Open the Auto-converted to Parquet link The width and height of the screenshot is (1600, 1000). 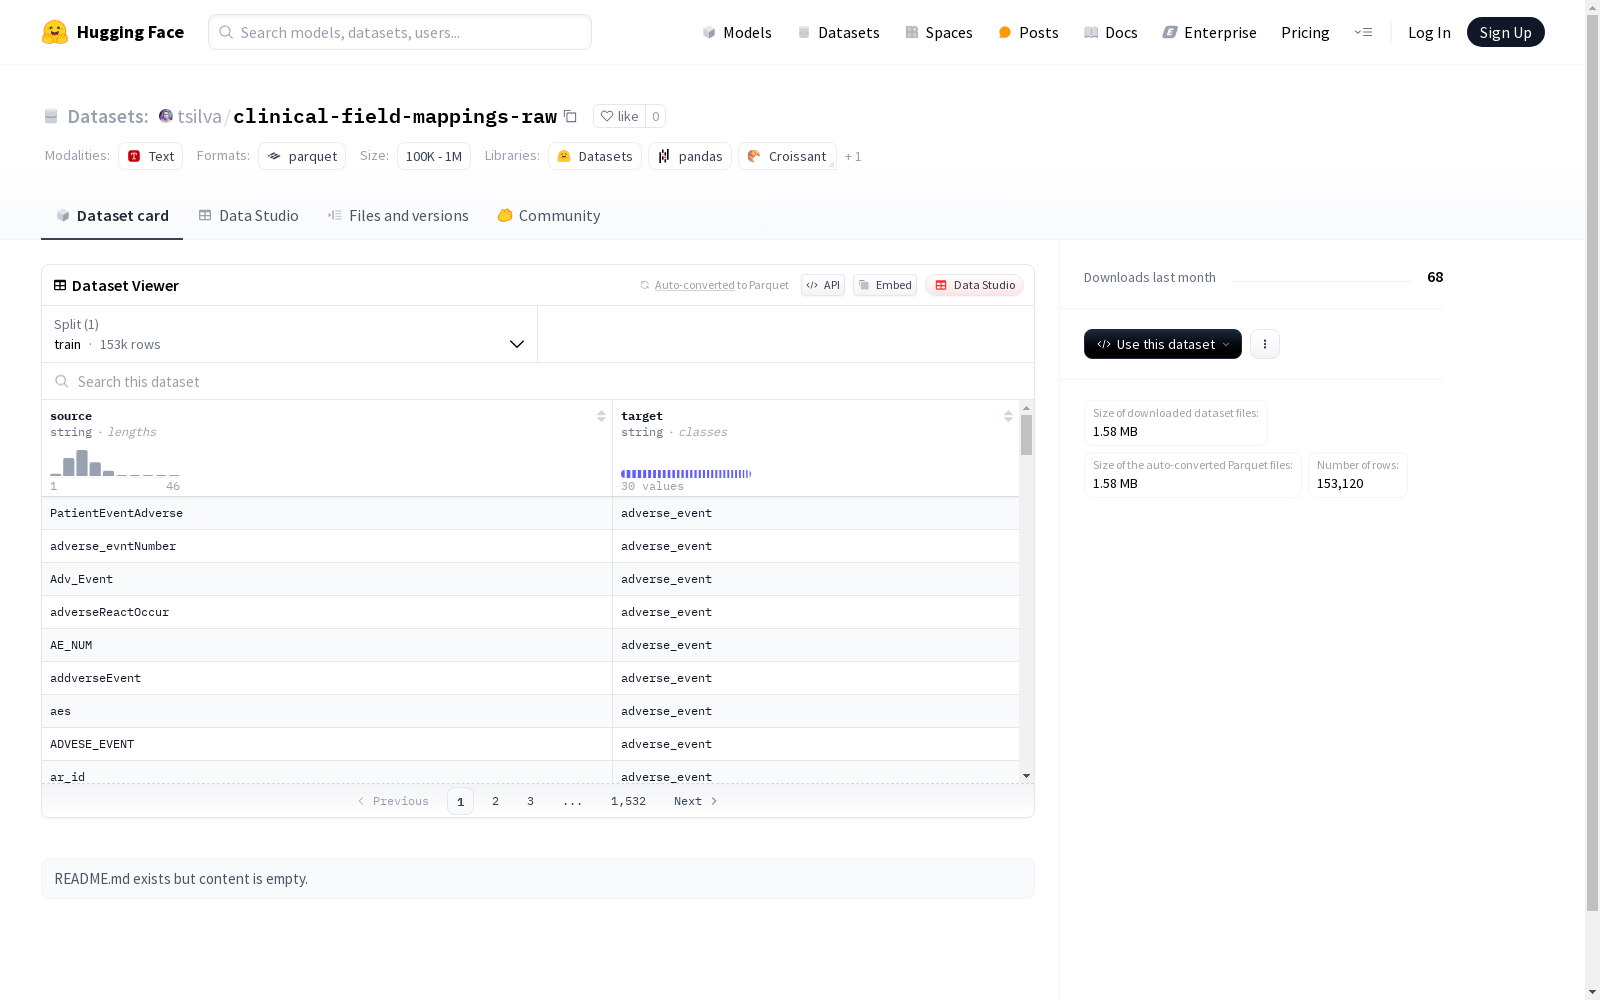click(721, 285)
